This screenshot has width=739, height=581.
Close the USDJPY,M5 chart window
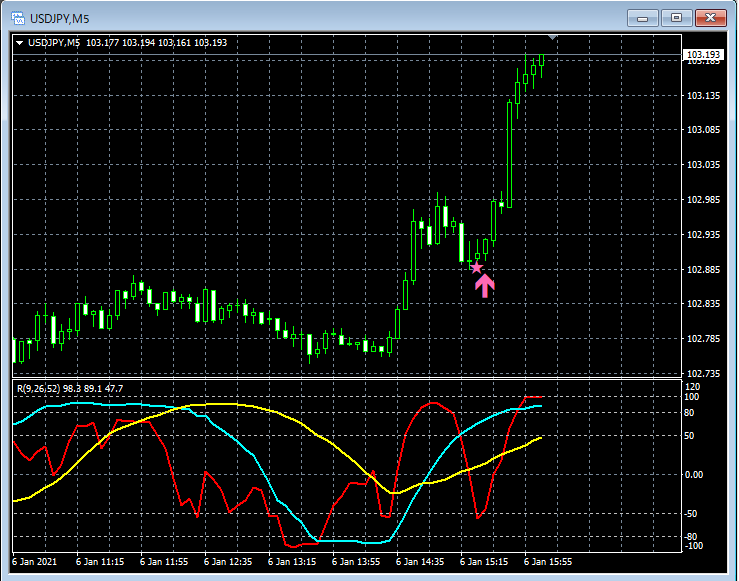[x=710, y=18]
